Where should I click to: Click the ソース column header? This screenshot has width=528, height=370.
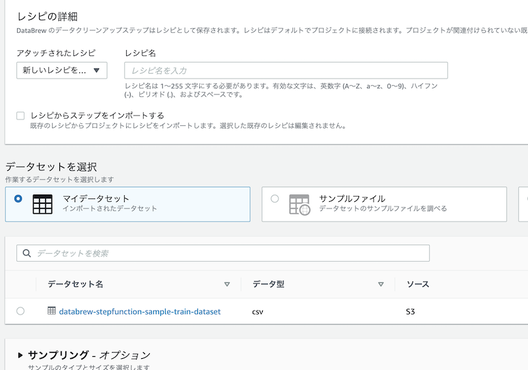coord(418,284)
